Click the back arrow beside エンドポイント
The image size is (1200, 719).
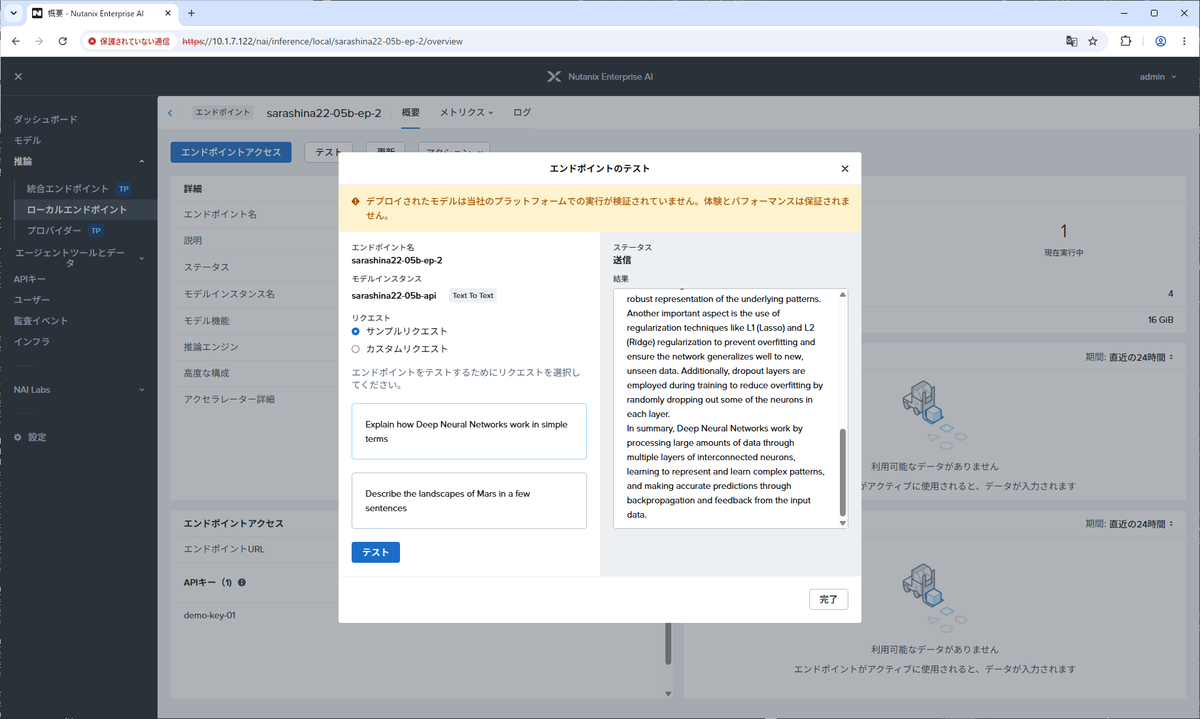click(170, 113)
